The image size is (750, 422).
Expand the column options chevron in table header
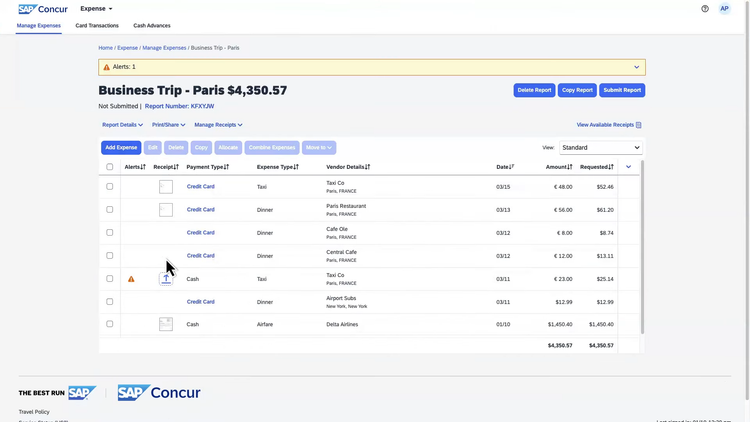click(629, 167)
